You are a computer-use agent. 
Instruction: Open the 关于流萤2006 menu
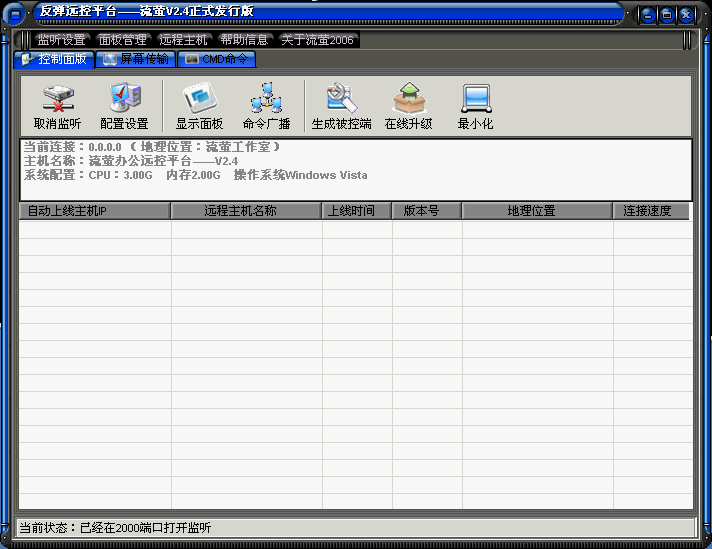(x=318, y=40)
